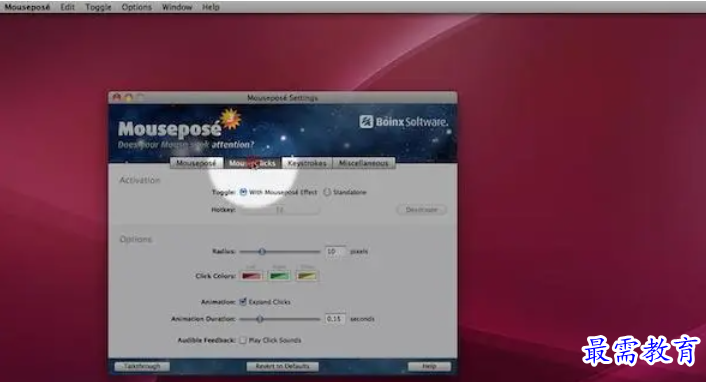Click the Talkthrough button

[x=142, y=366]
